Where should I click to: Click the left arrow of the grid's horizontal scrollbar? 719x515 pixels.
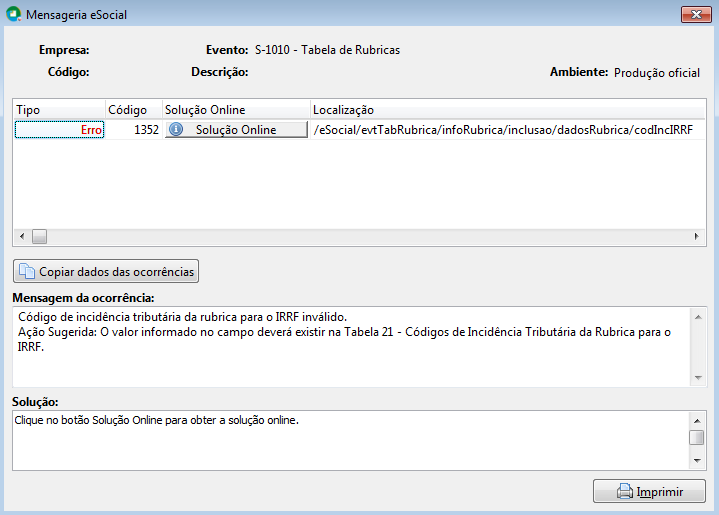click(x=22, y=237)
